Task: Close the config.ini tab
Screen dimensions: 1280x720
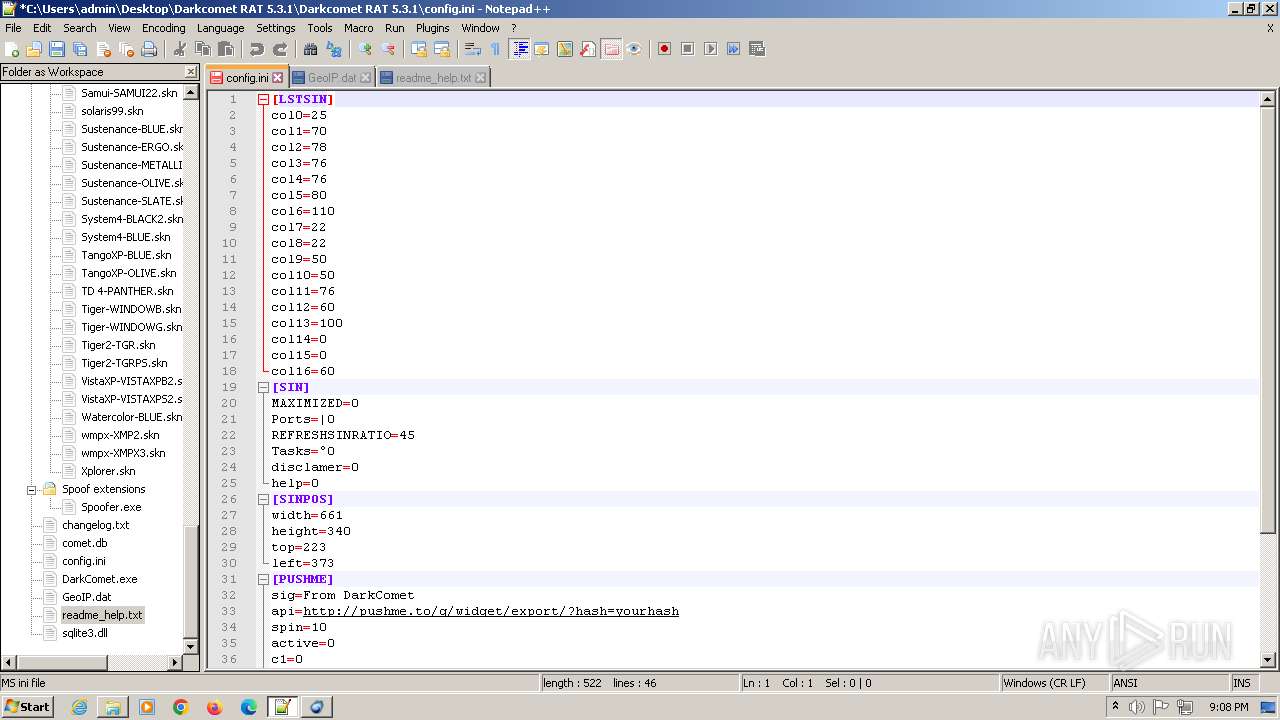Action: (278, 78)
